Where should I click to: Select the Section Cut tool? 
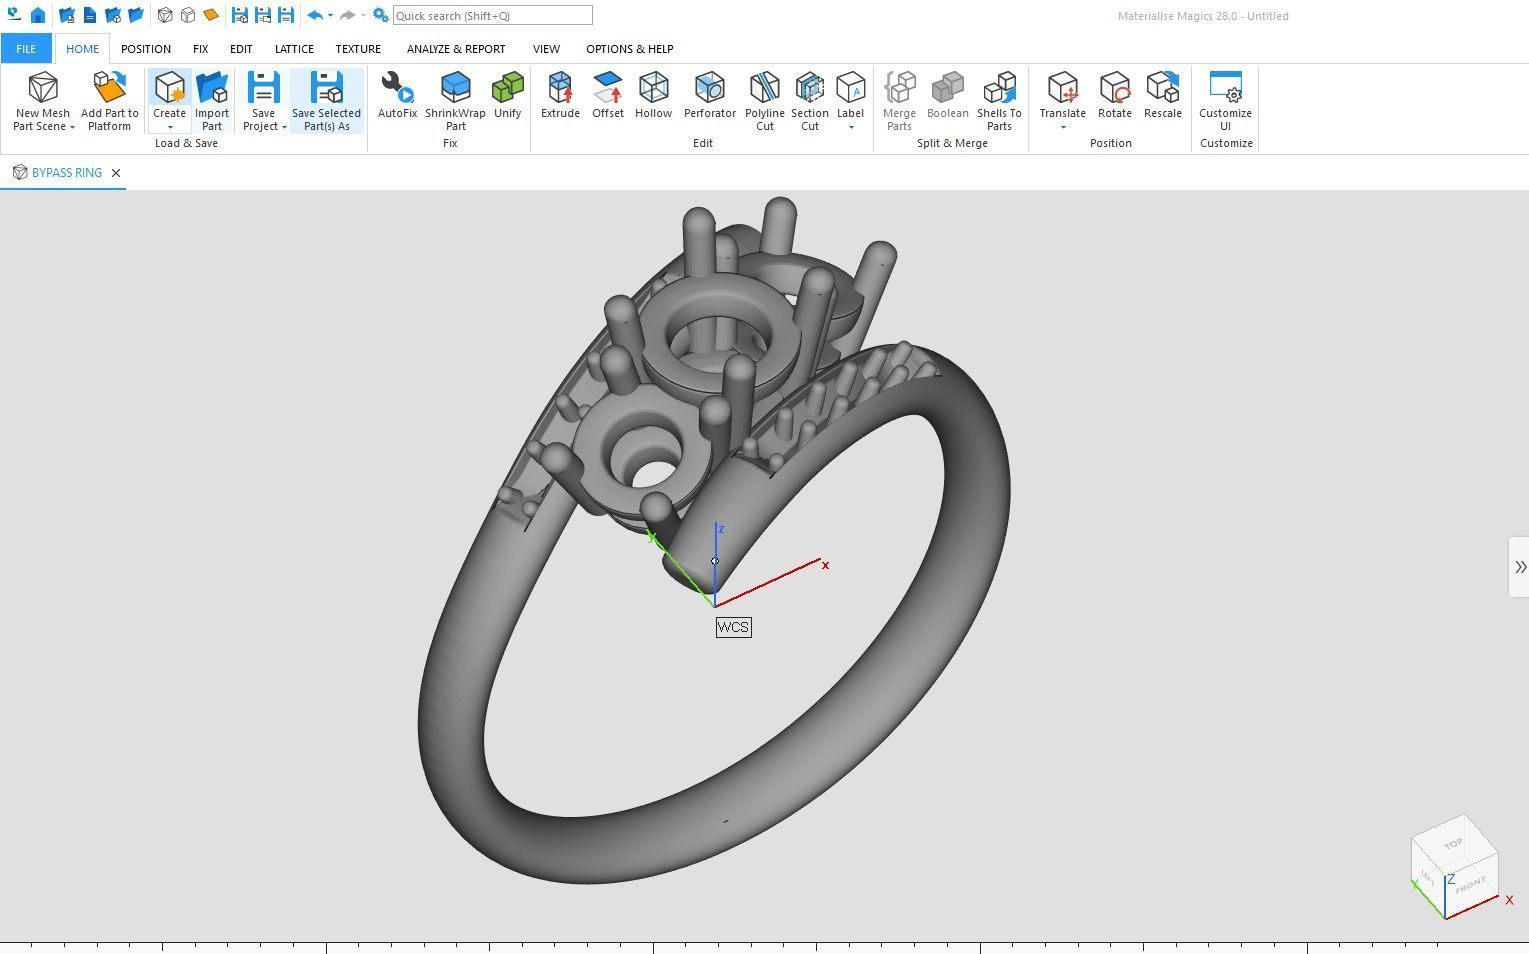(810, 100)
